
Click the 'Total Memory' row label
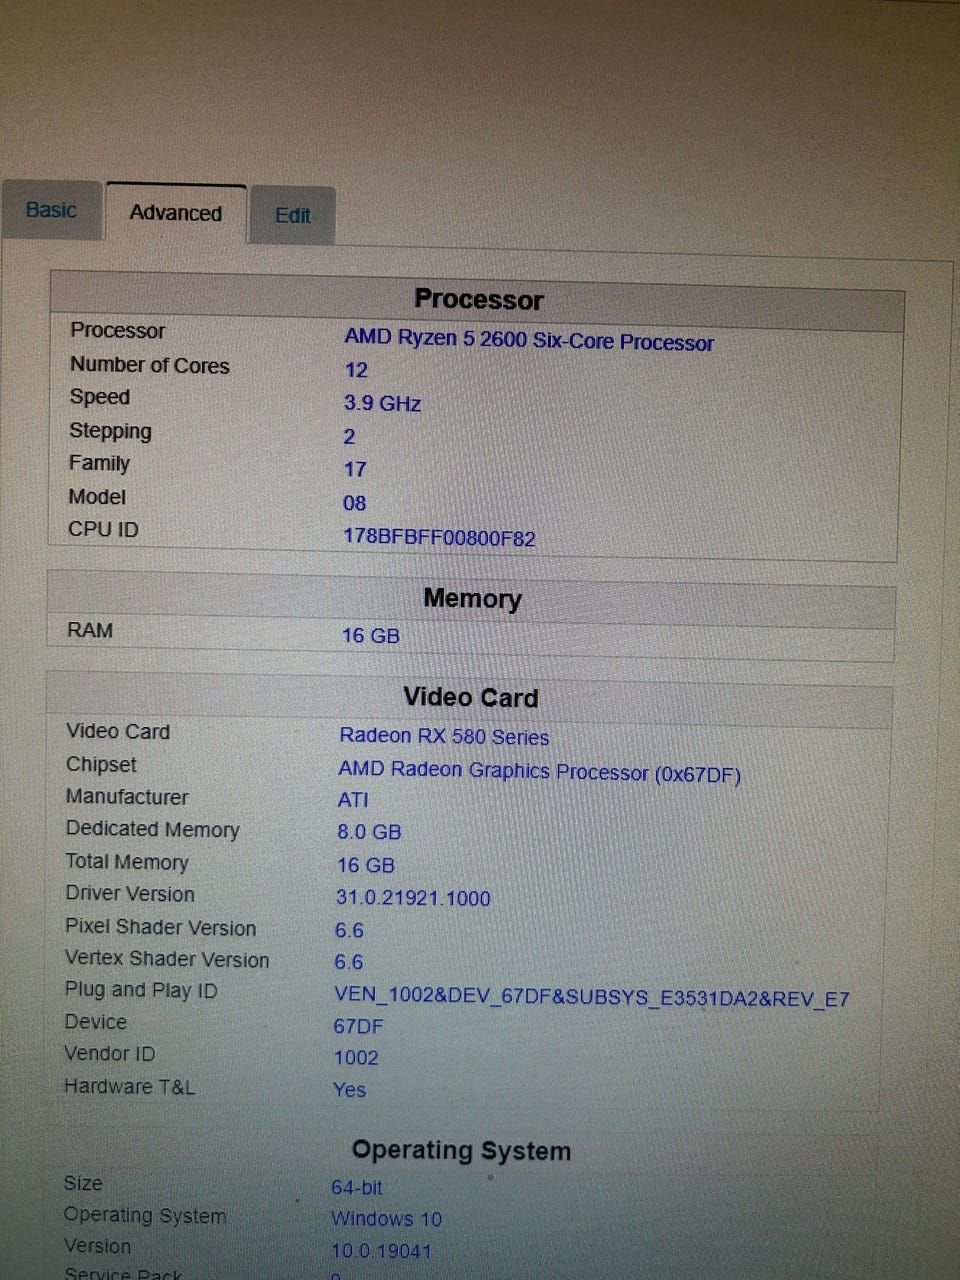[127, 862]
